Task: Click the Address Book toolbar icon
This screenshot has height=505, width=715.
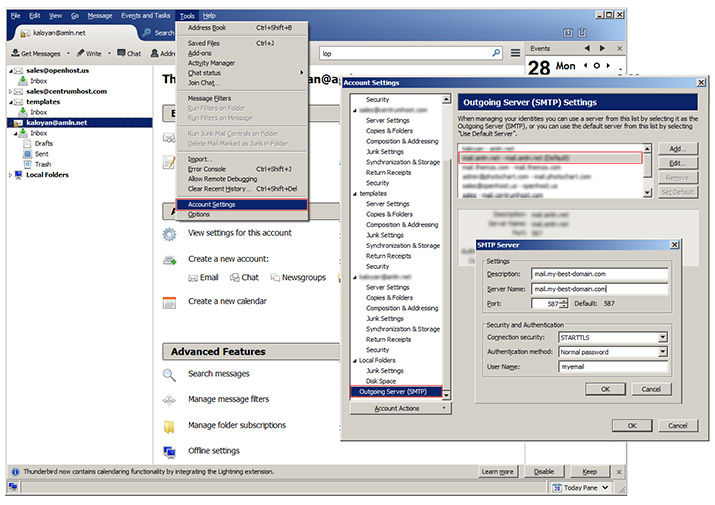Action: click(155, 53)
